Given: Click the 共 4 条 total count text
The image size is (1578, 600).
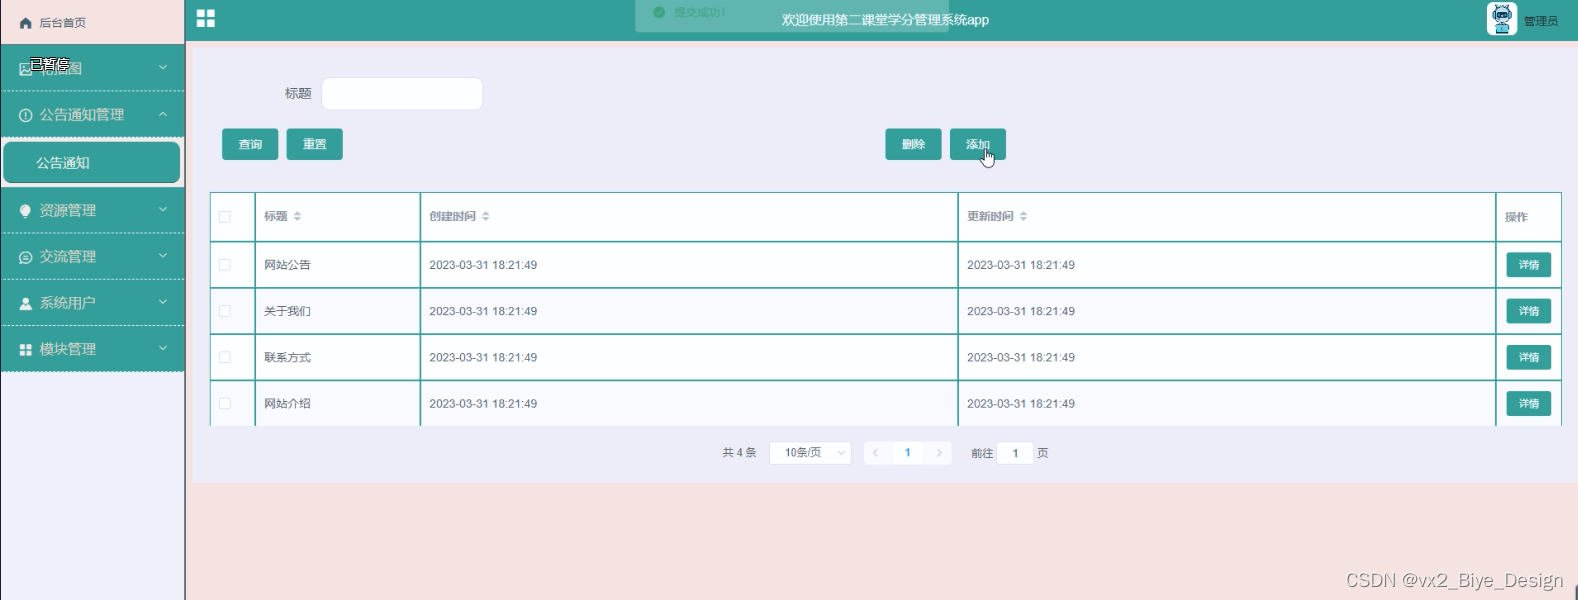Looking at the screenshot, I should coord(739,453).
